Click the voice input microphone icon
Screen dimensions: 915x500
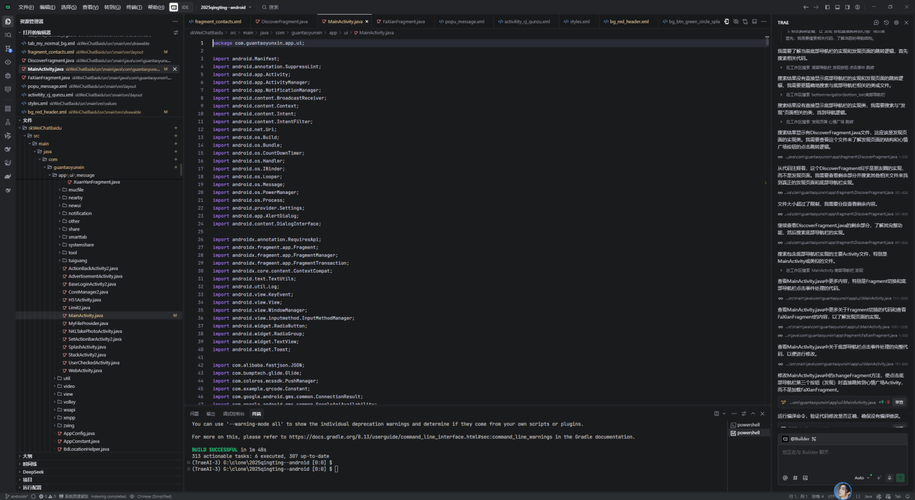[889, 478]
